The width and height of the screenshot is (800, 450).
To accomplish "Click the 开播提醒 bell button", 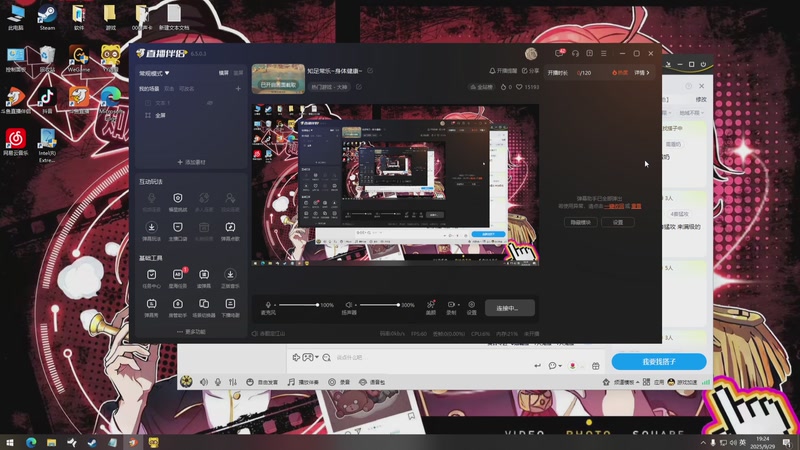I will (x=503, y=71).
